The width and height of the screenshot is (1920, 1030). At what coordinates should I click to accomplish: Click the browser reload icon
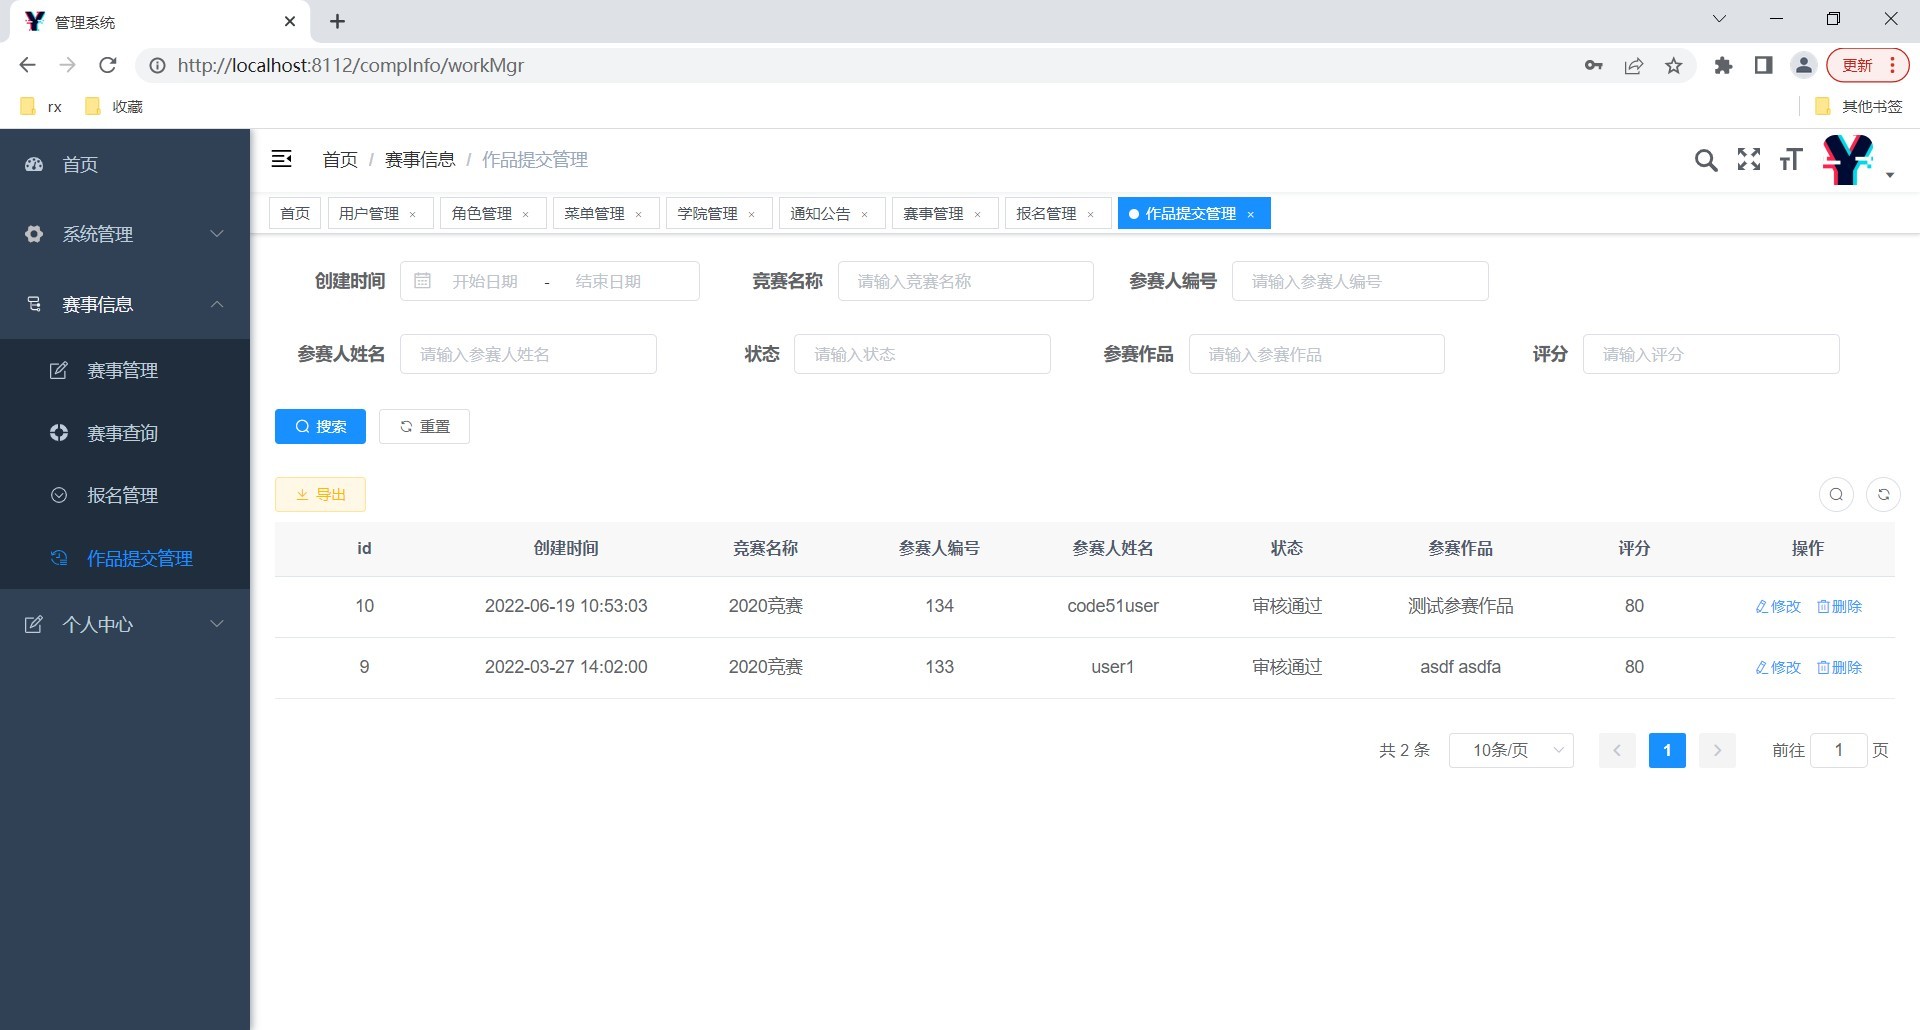click(108, 65)
